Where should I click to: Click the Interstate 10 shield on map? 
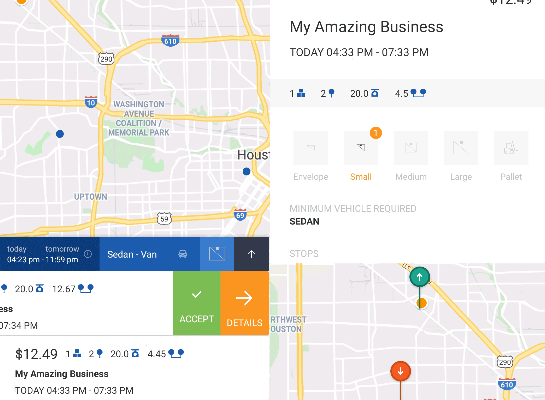pyautogui.click(x=91, y=102)
